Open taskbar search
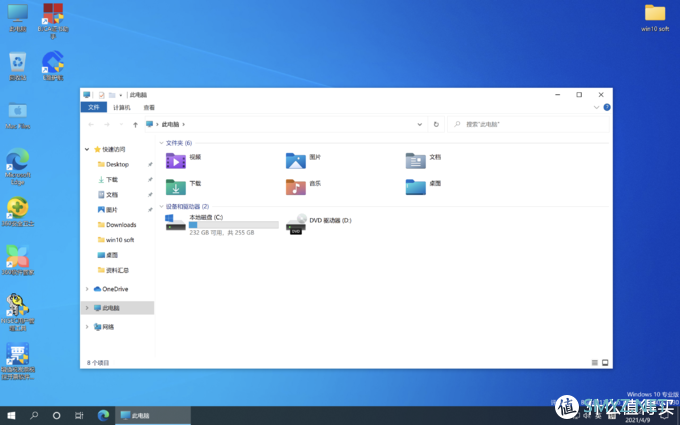The image size is (680, 425). click(34, 415)
